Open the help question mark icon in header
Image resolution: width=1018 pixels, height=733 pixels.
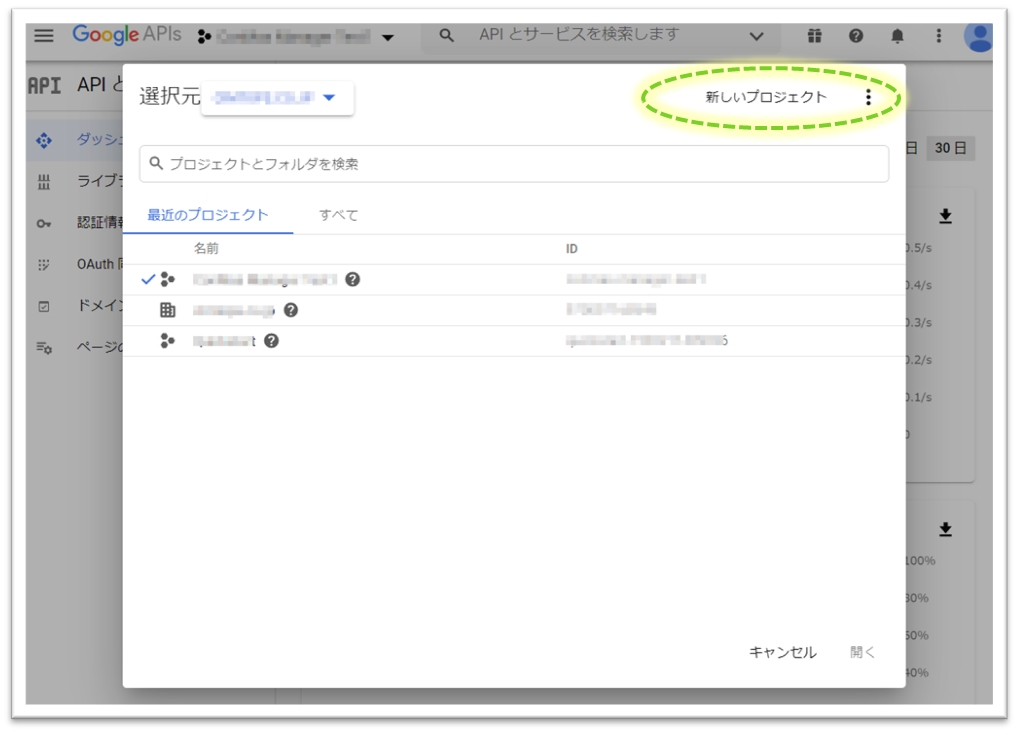pyautogui.click(x=856, y=36)
